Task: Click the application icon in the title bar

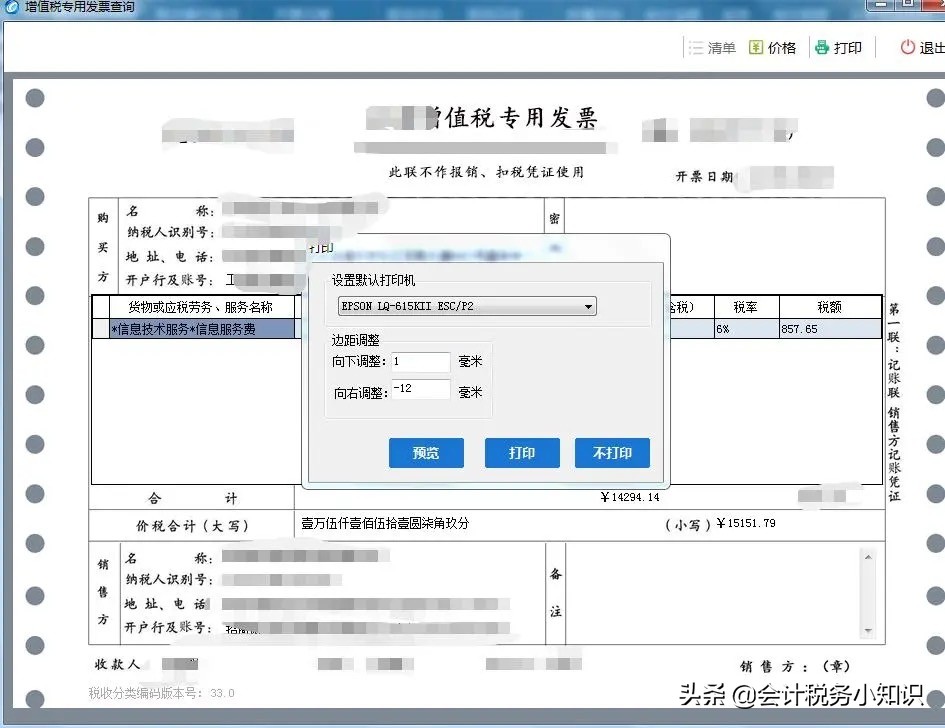Action: [x=10, y=8]
